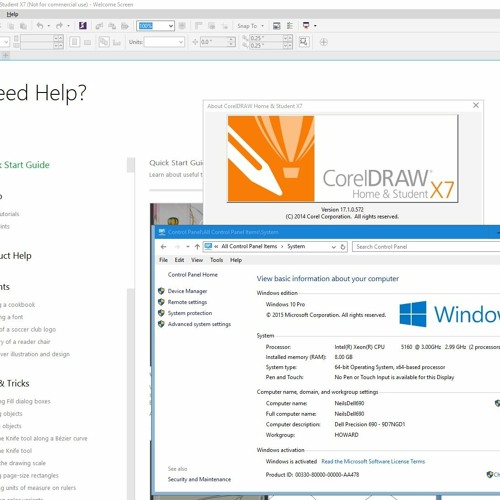Select Landscape page orientation
Image resolution: width=500 pixels, height=500 pixels.
[x=87, y=42]
